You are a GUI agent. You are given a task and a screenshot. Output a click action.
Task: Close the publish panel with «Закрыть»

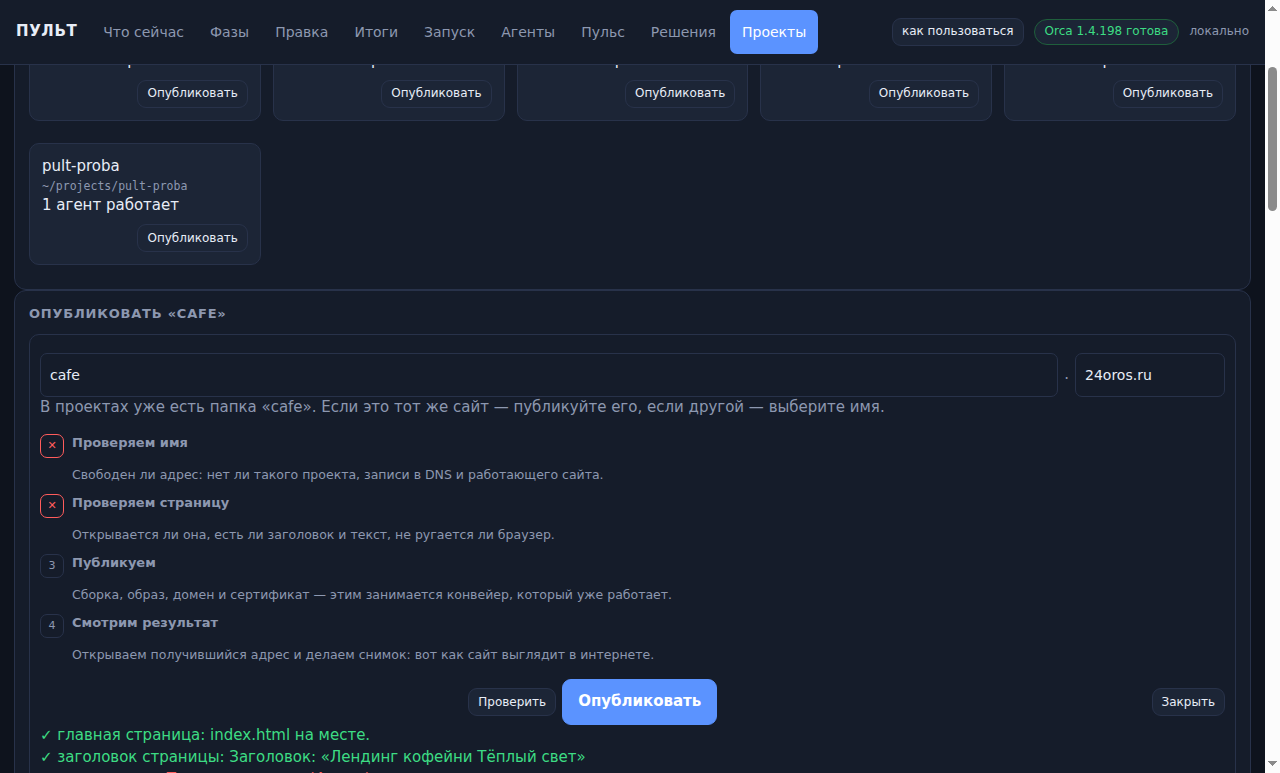(x=1188, y=702)
